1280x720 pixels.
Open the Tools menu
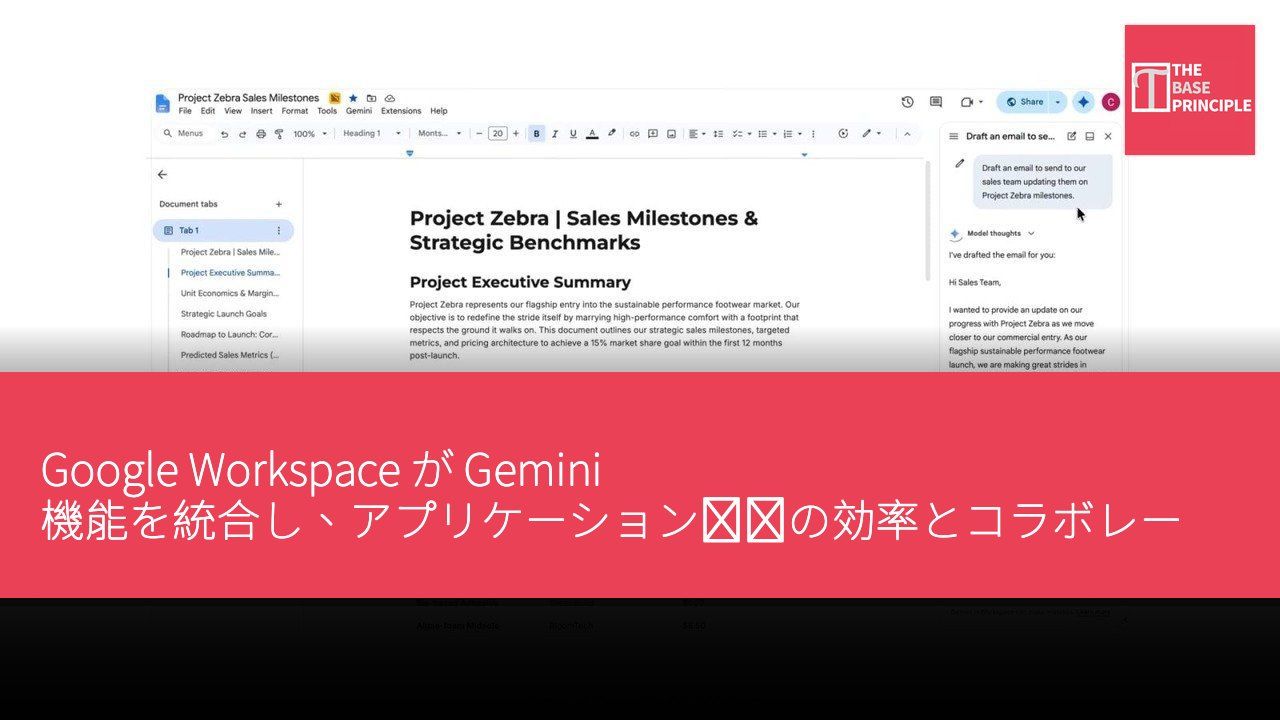click(327, 111)
